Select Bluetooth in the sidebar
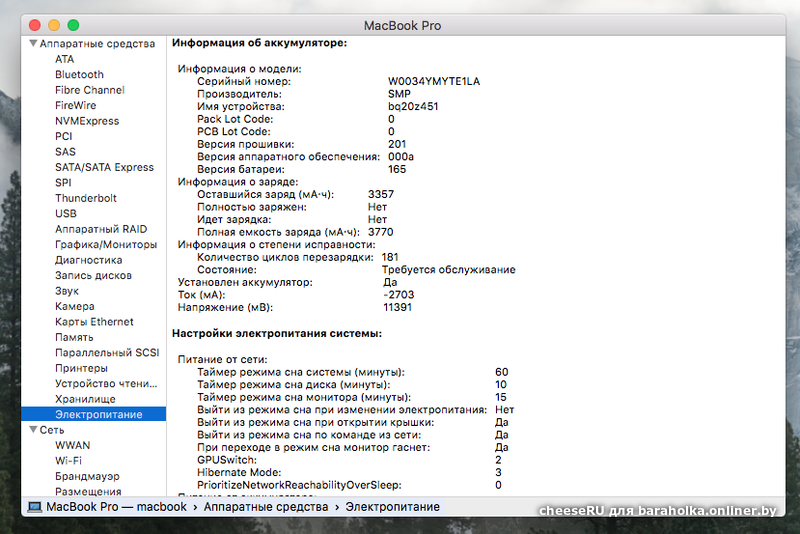Viewport: 800px width, 534px height. 79,74
